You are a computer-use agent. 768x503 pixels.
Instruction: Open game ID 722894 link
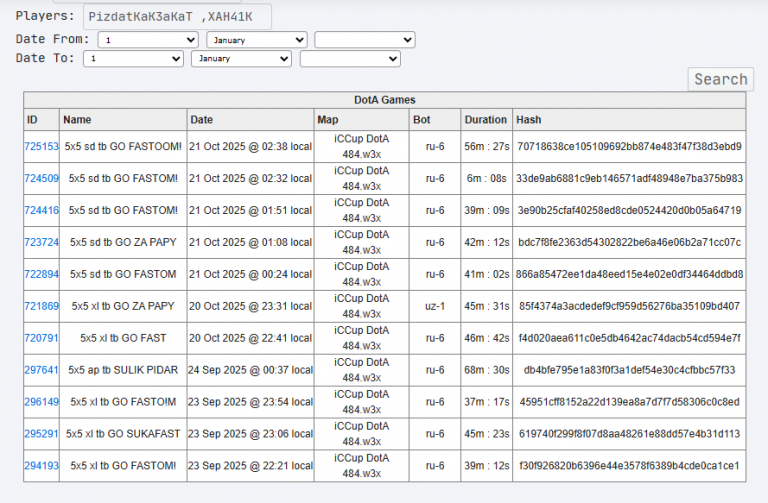41,274
